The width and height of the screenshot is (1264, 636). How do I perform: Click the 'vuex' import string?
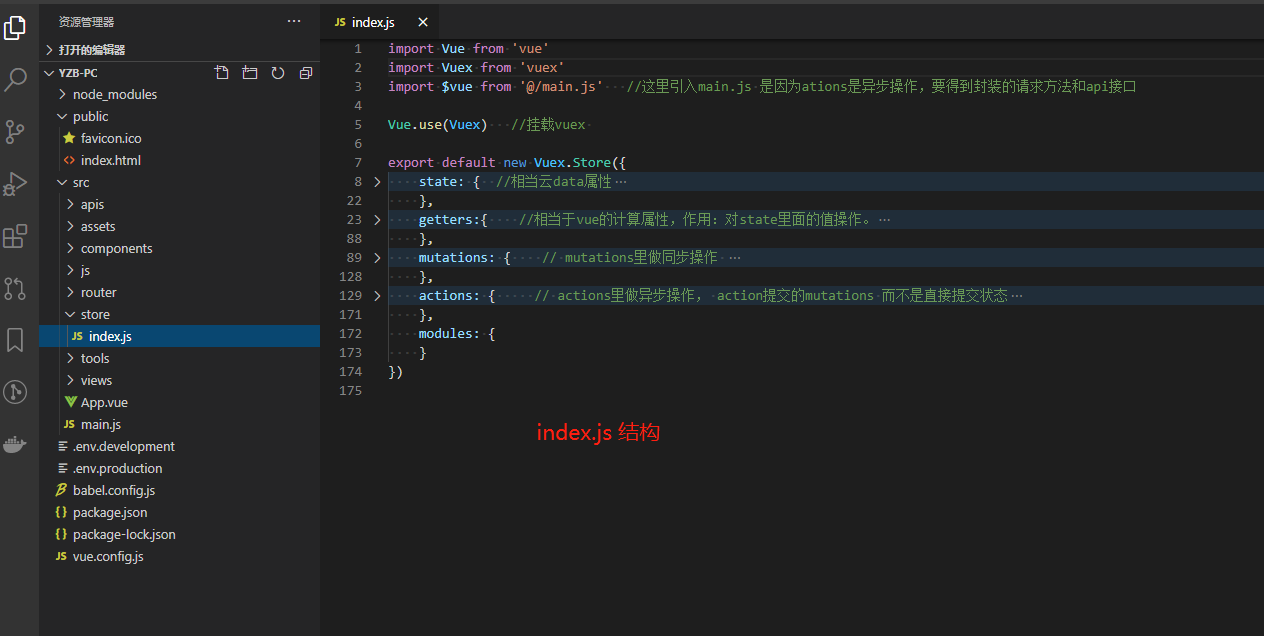coord(542,67)
